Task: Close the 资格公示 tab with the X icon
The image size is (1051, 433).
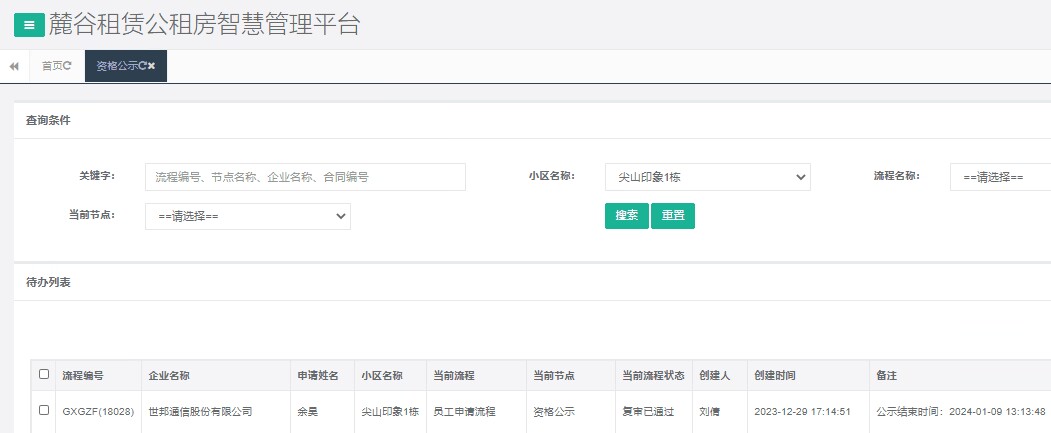Action: [x=151, y=66]
